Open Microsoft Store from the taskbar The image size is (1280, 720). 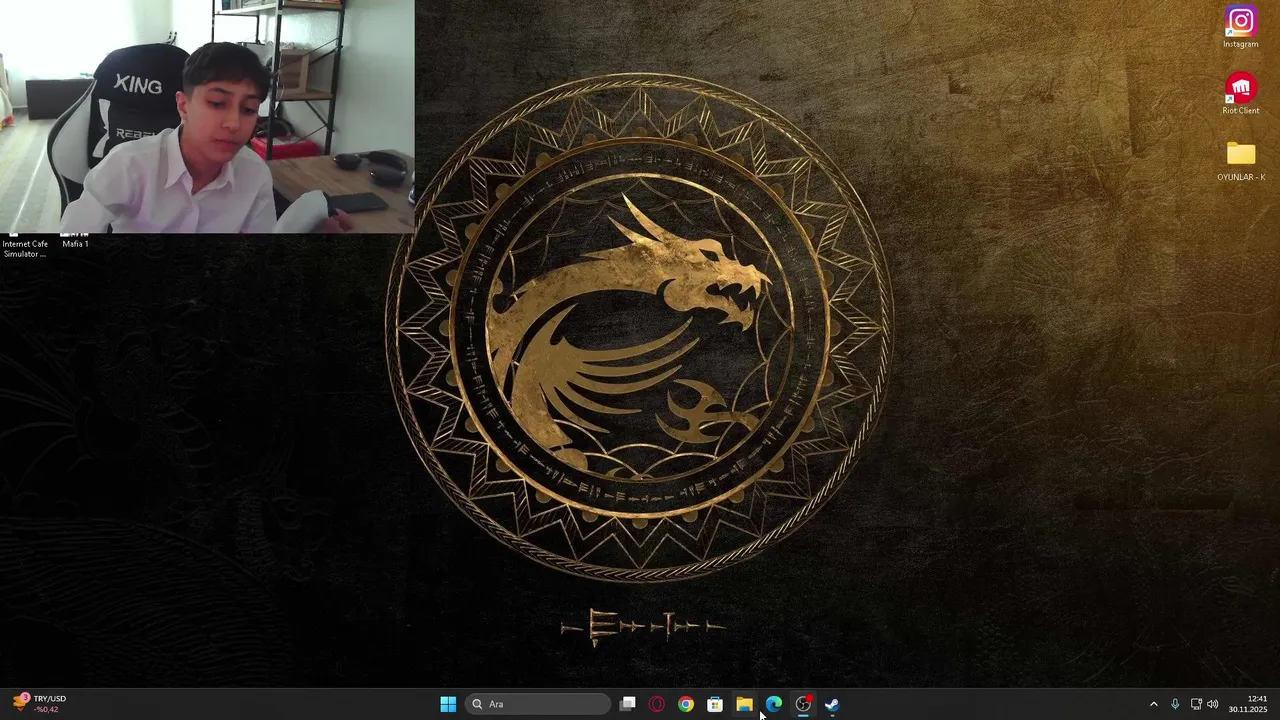715,704
